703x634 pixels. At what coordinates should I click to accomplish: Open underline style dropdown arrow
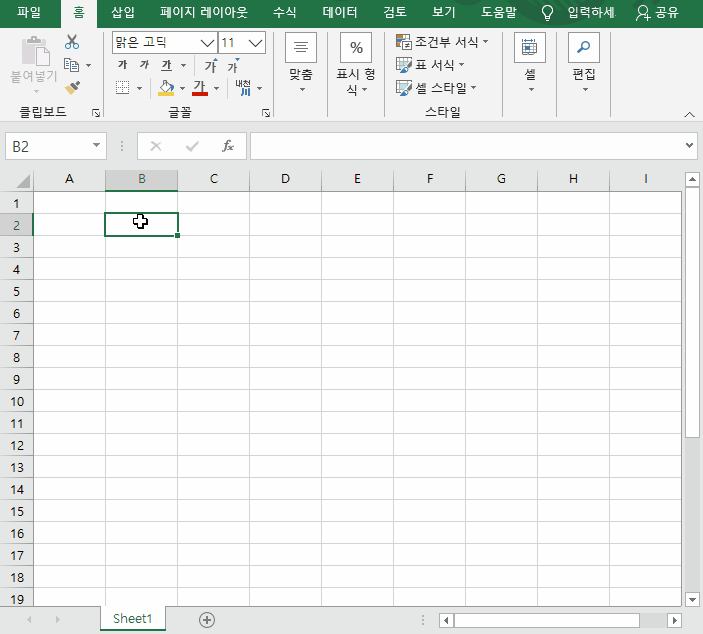tap(183, 65)
